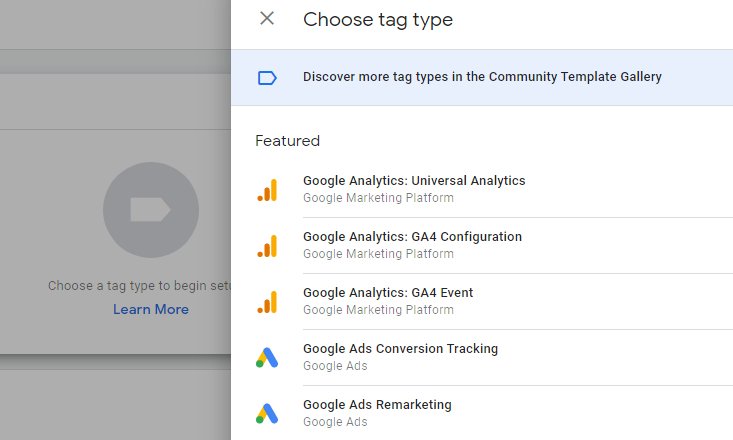This screenshot has height=440, width=733.
Task: Click Google Ads subtitle under Conversion Tracking
Action: point(335,366)
